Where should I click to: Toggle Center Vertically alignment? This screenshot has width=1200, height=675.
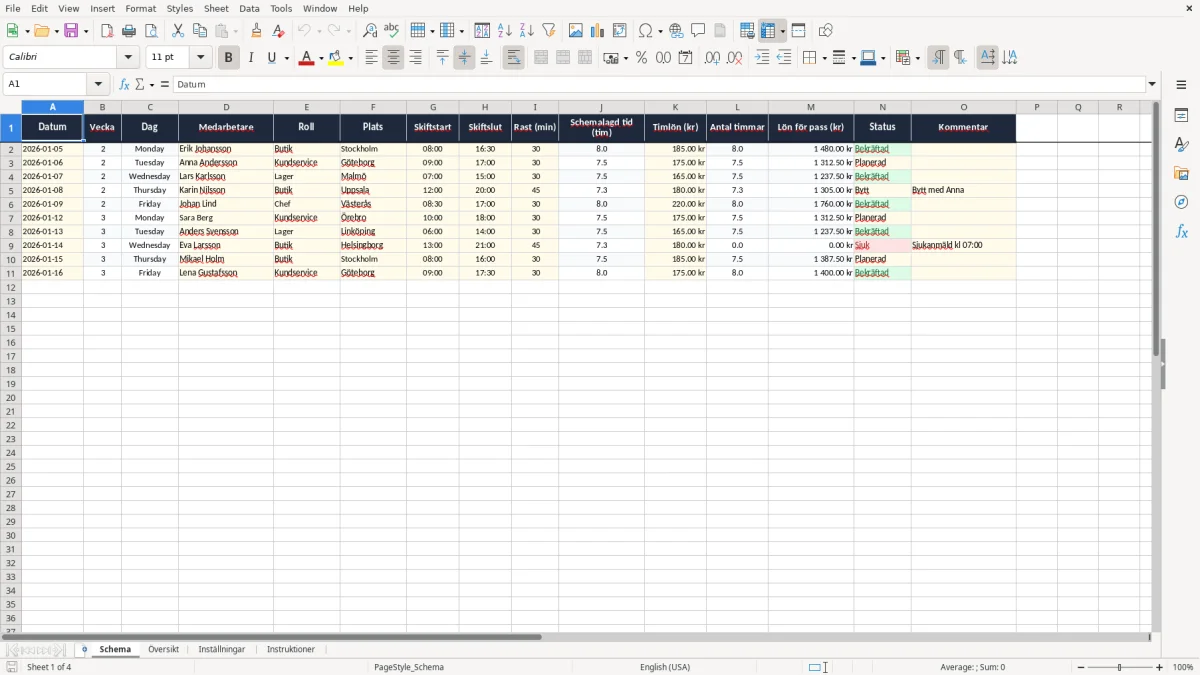click(x=464, y=58)
